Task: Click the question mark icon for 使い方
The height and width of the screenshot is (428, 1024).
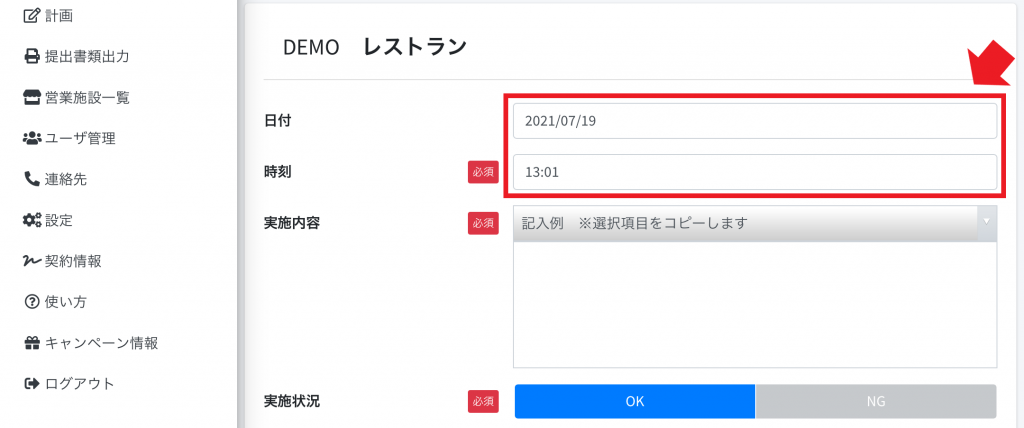Action: (31, 302)
